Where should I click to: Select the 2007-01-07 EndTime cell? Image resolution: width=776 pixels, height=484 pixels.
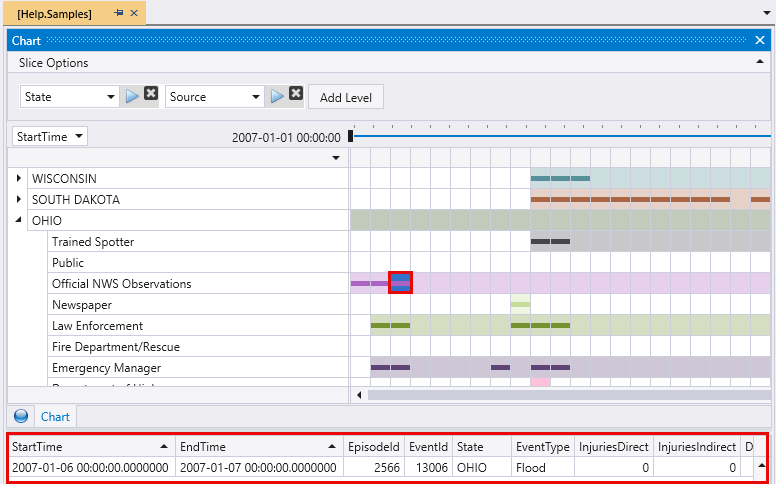point(259,467)
